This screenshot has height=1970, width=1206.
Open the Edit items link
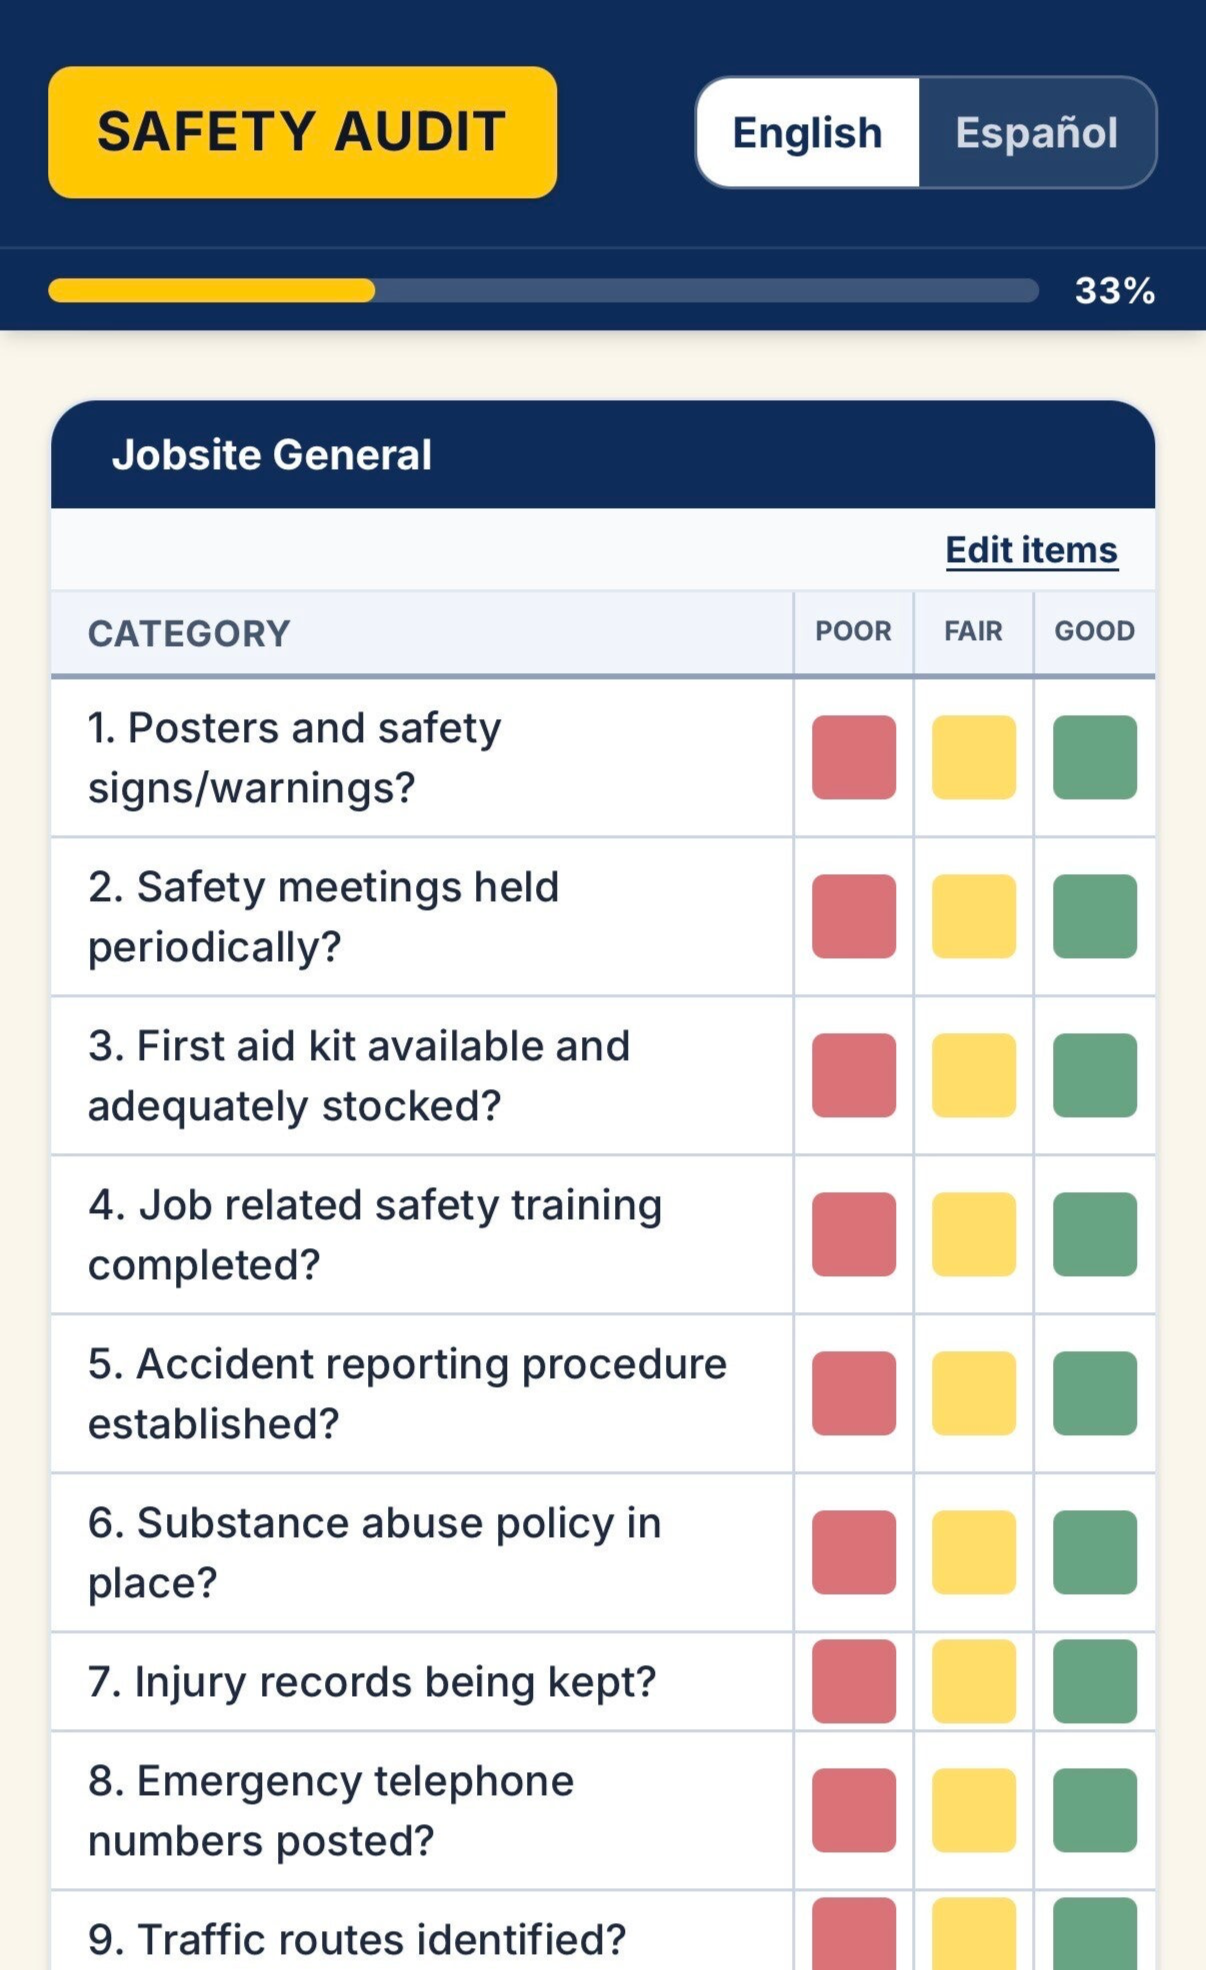pyautogui.click(x=1031, y=550)
